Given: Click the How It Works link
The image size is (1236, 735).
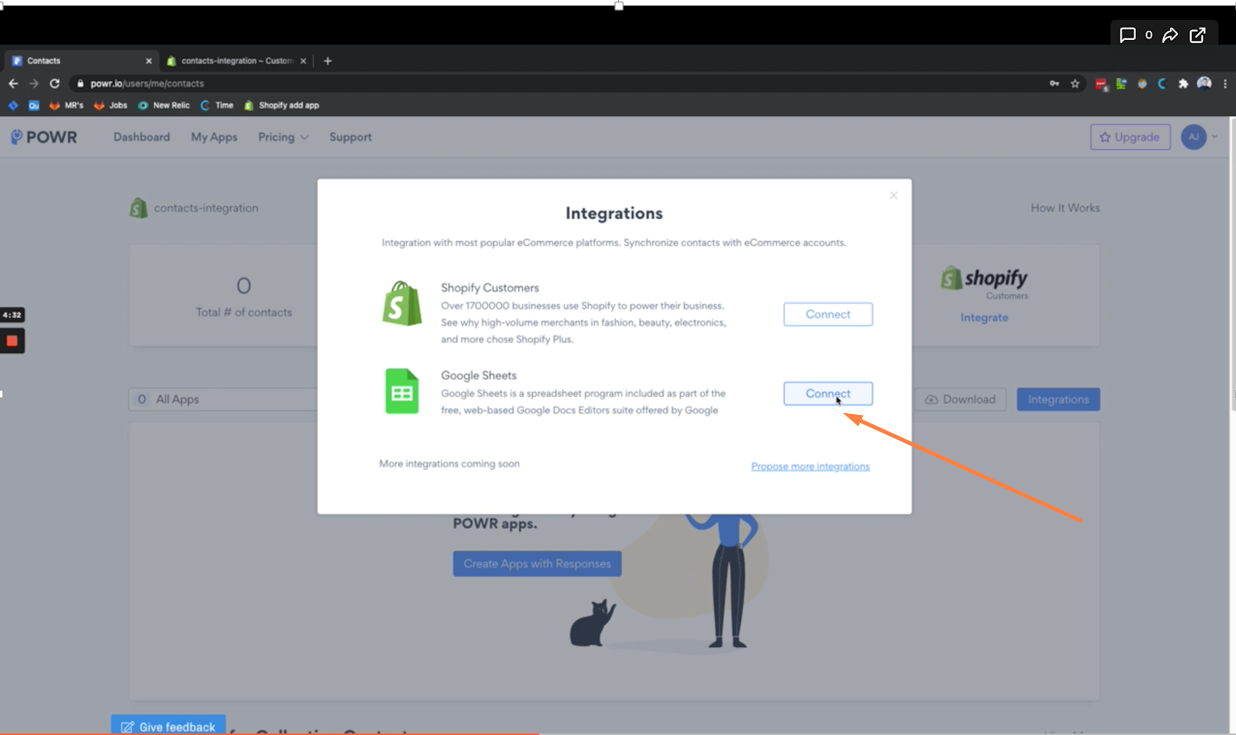Looking at the screenshot, I should coord(1065,208).
